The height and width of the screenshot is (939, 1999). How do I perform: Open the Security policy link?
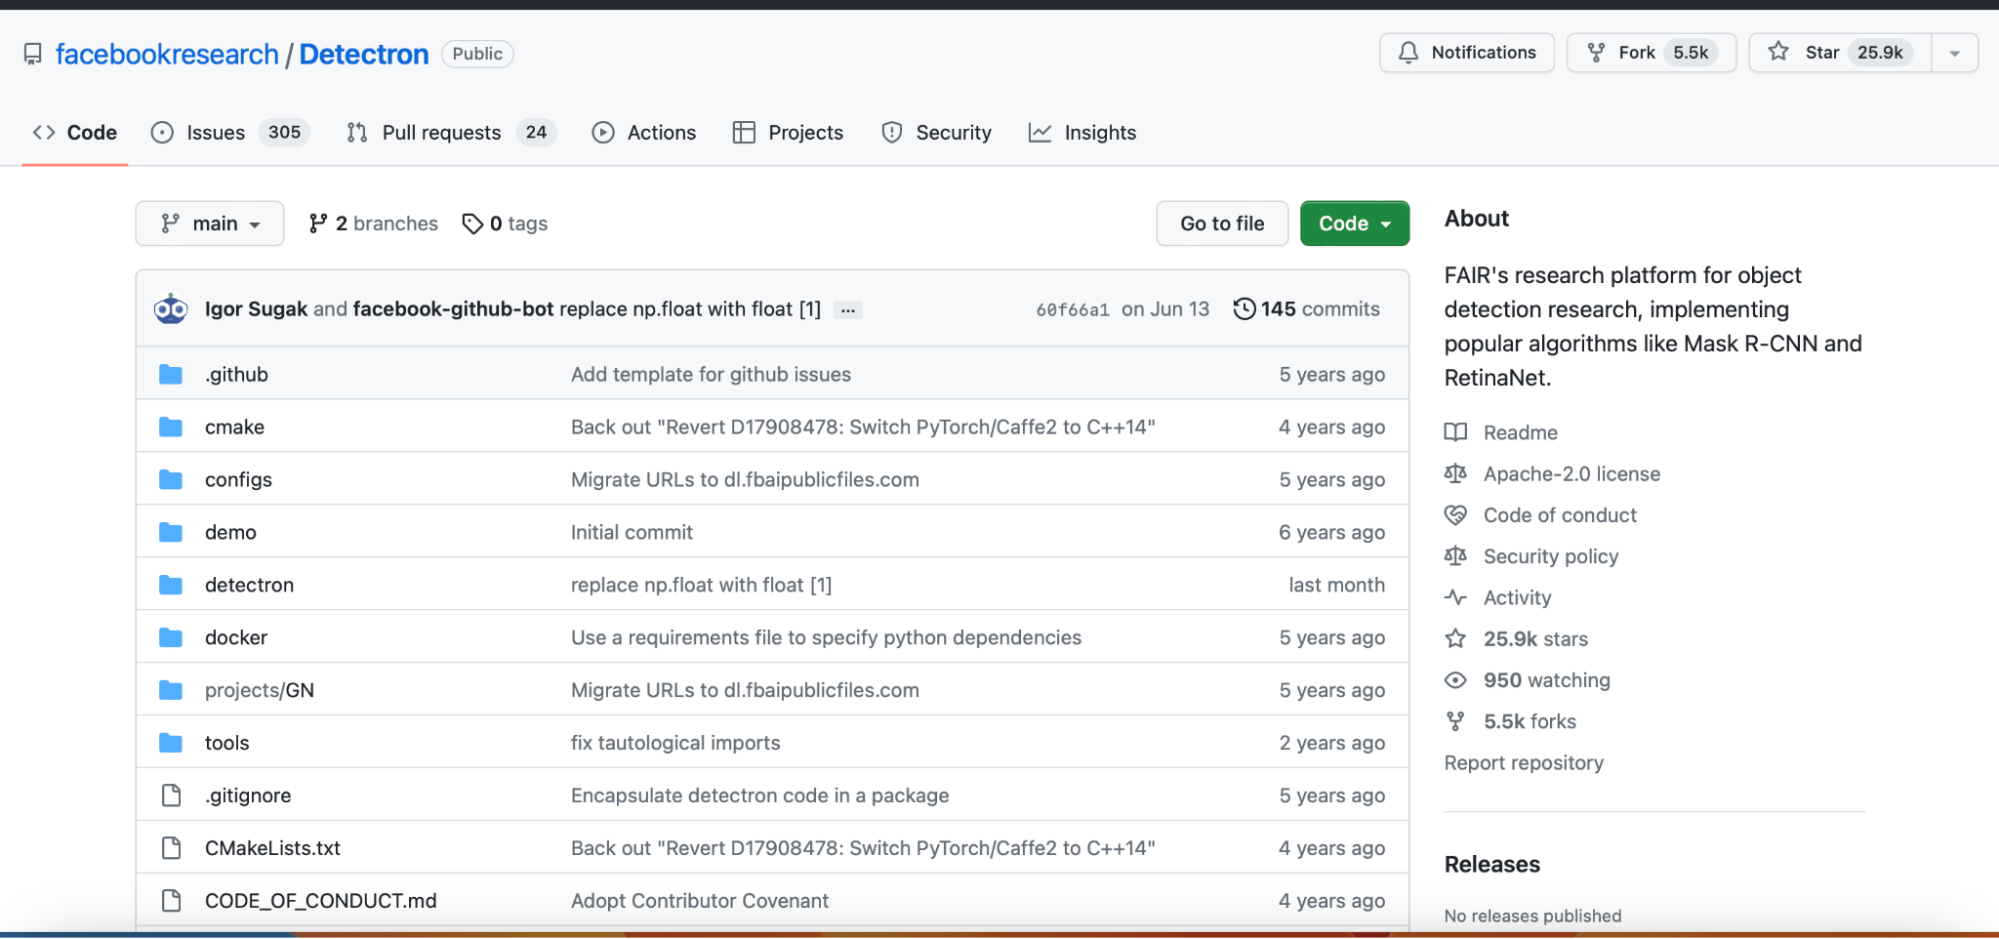coord(1550,556)
